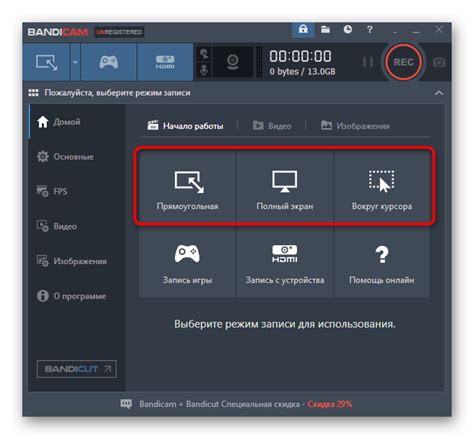
Task: Toggle webcam overlay icon
Action: click(233, 62)
